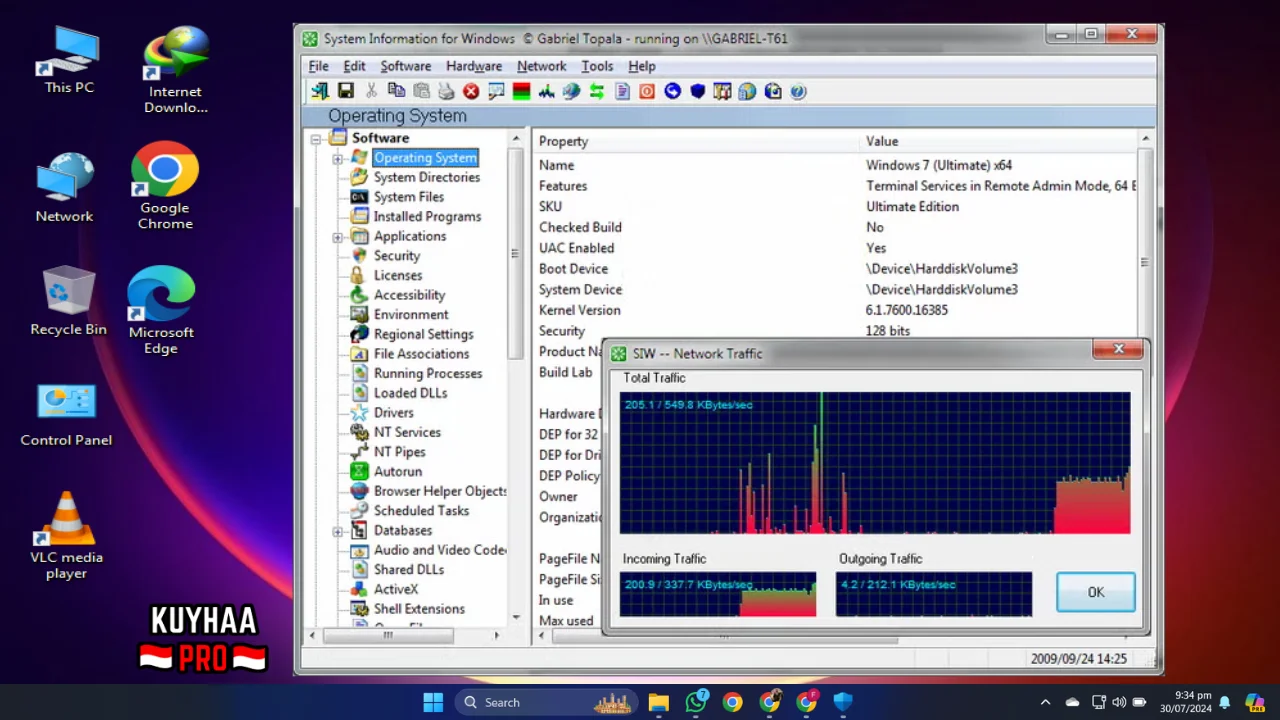Select NT Services in tree
The height and width of the screenshot is (720, 1280).
[x=407, y=432]
